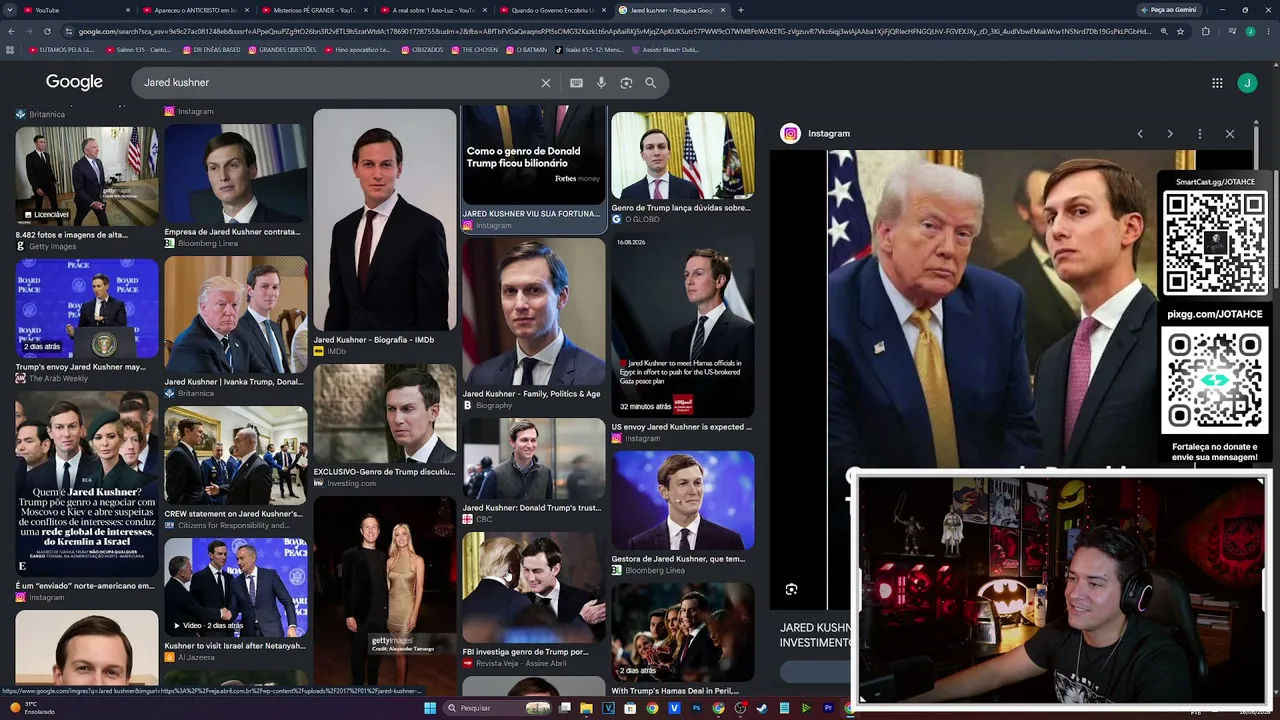Show previous image in preview panel

[1140, 134]
